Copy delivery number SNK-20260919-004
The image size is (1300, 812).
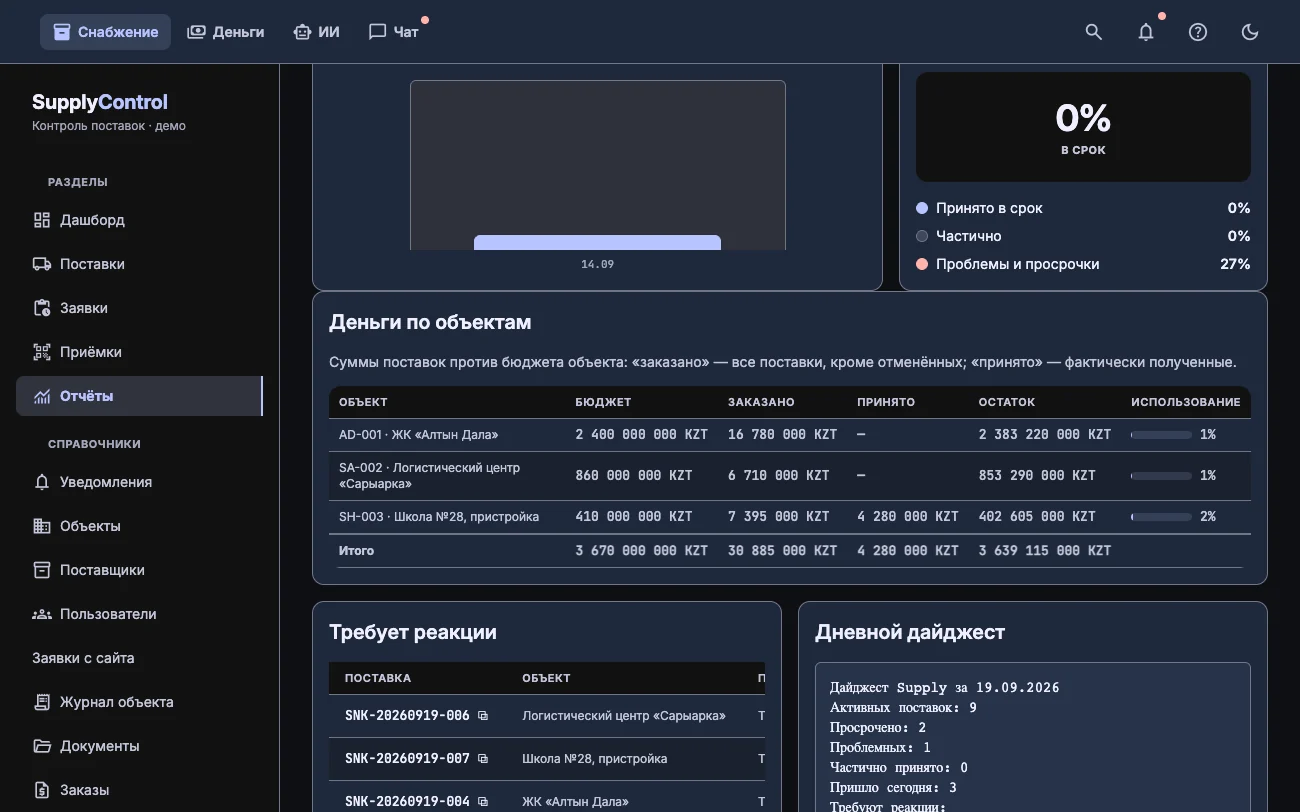coord(483,802)
